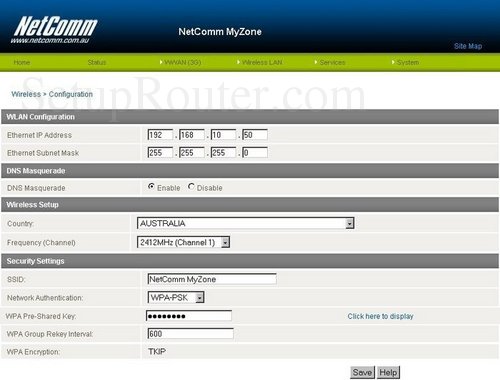The width and height of the screenshot is (500, 380).
Task: Focus subnet mask third octet field
Action: point(223,153)
